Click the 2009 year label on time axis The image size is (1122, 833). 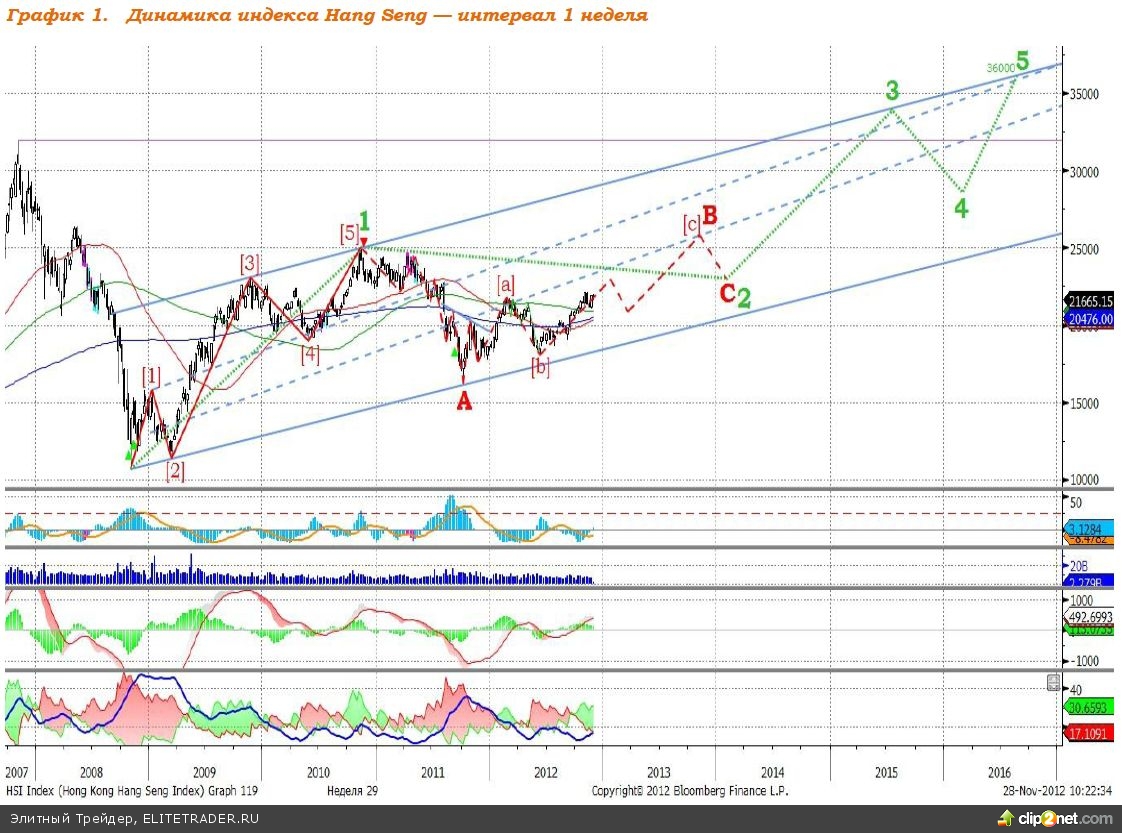click(x=204, y=772)
